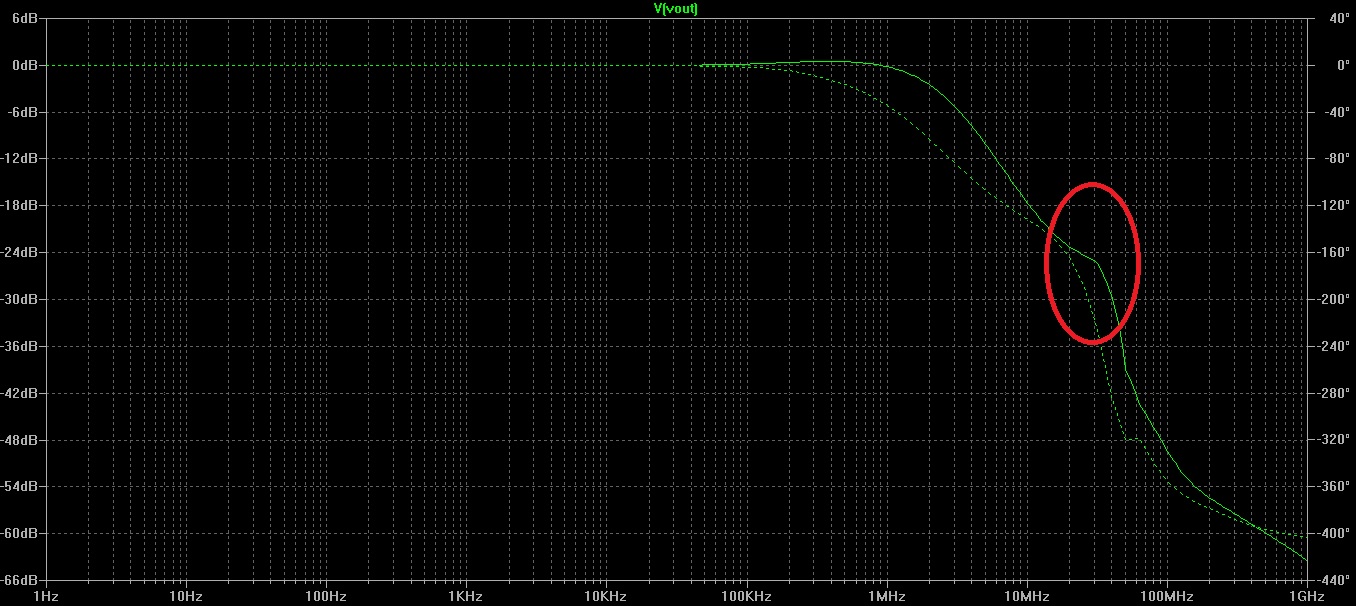Click the -360° phase axis label
1356x606 pixels.
coord(1332,486)
